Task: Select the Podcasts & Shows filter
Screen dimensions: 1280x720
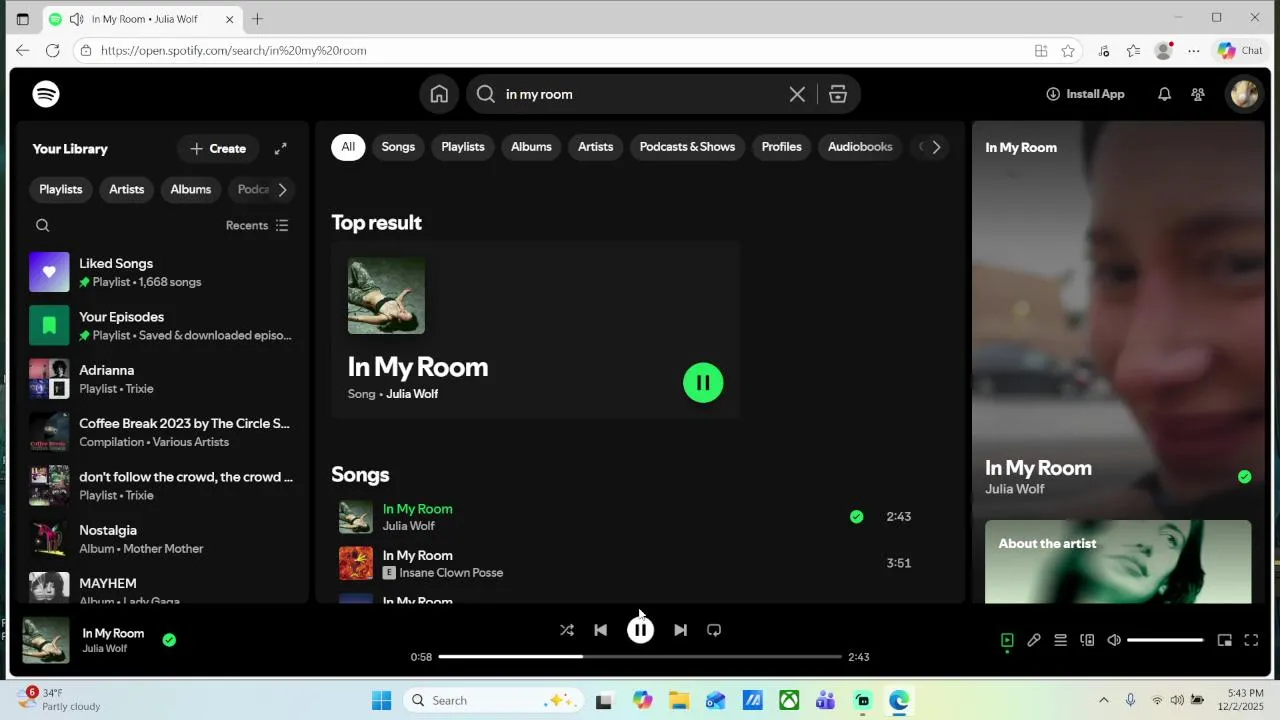Action: [687, 147]
